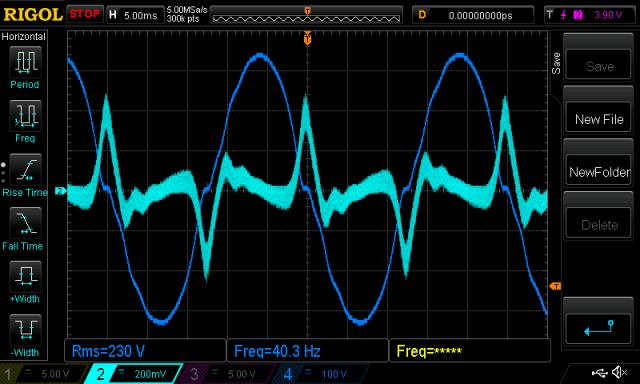640x384 pixels.
Task: Select the Save side tab
Action: 556,63
